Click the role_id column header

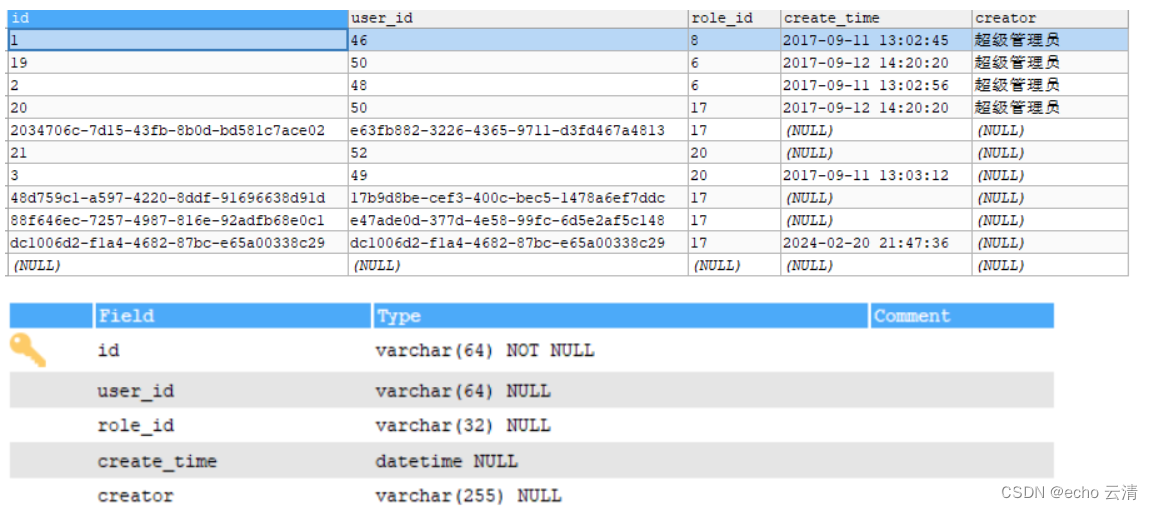pyautogui.click(x=734, y=18)
